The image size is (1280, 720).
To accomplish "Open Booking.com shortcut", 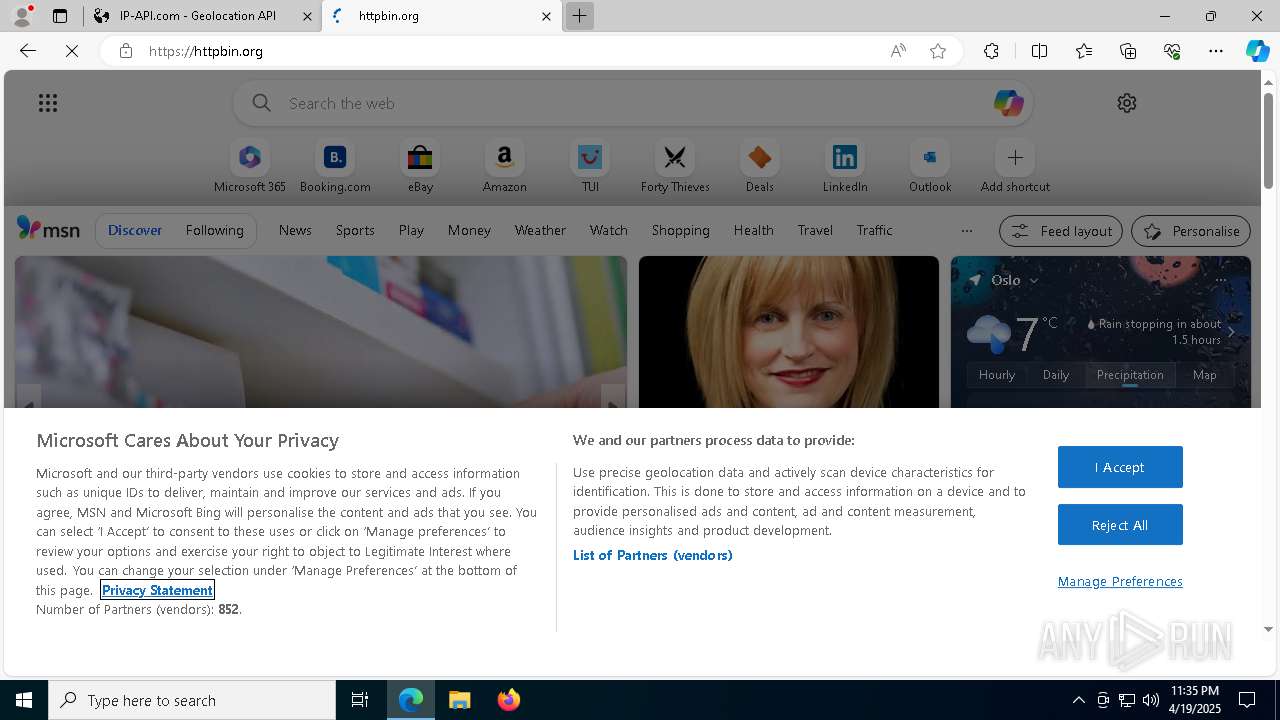I will click(335, 166).
